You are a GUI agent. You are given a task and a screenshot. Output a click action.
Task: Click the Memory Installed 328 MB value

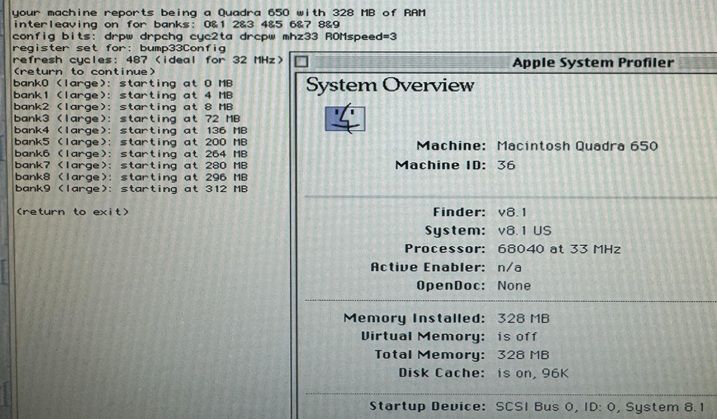pyautogui.click(x=520, y=318)
